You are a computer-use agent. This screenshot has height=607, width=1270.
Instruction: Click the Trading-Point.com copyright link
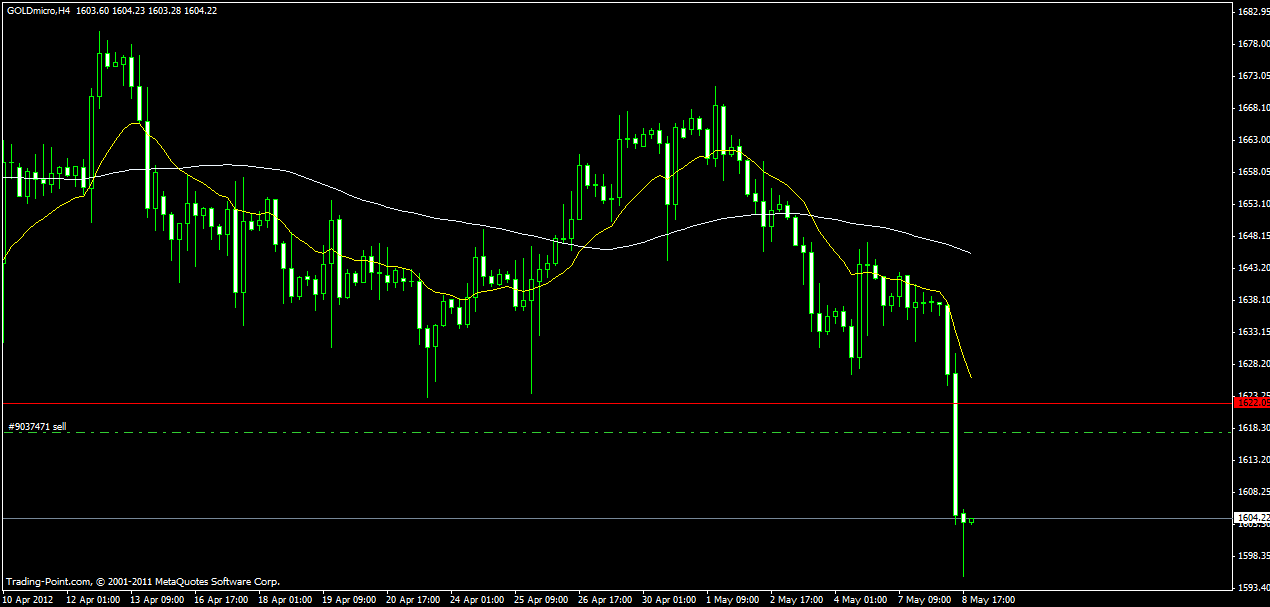[x=45, y=581]
